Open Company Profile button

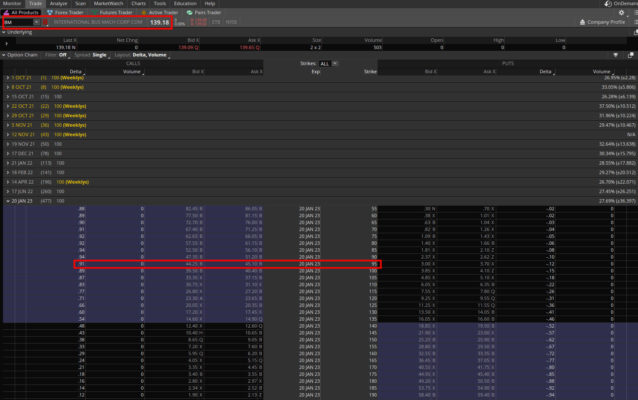[x=608, y=21]
